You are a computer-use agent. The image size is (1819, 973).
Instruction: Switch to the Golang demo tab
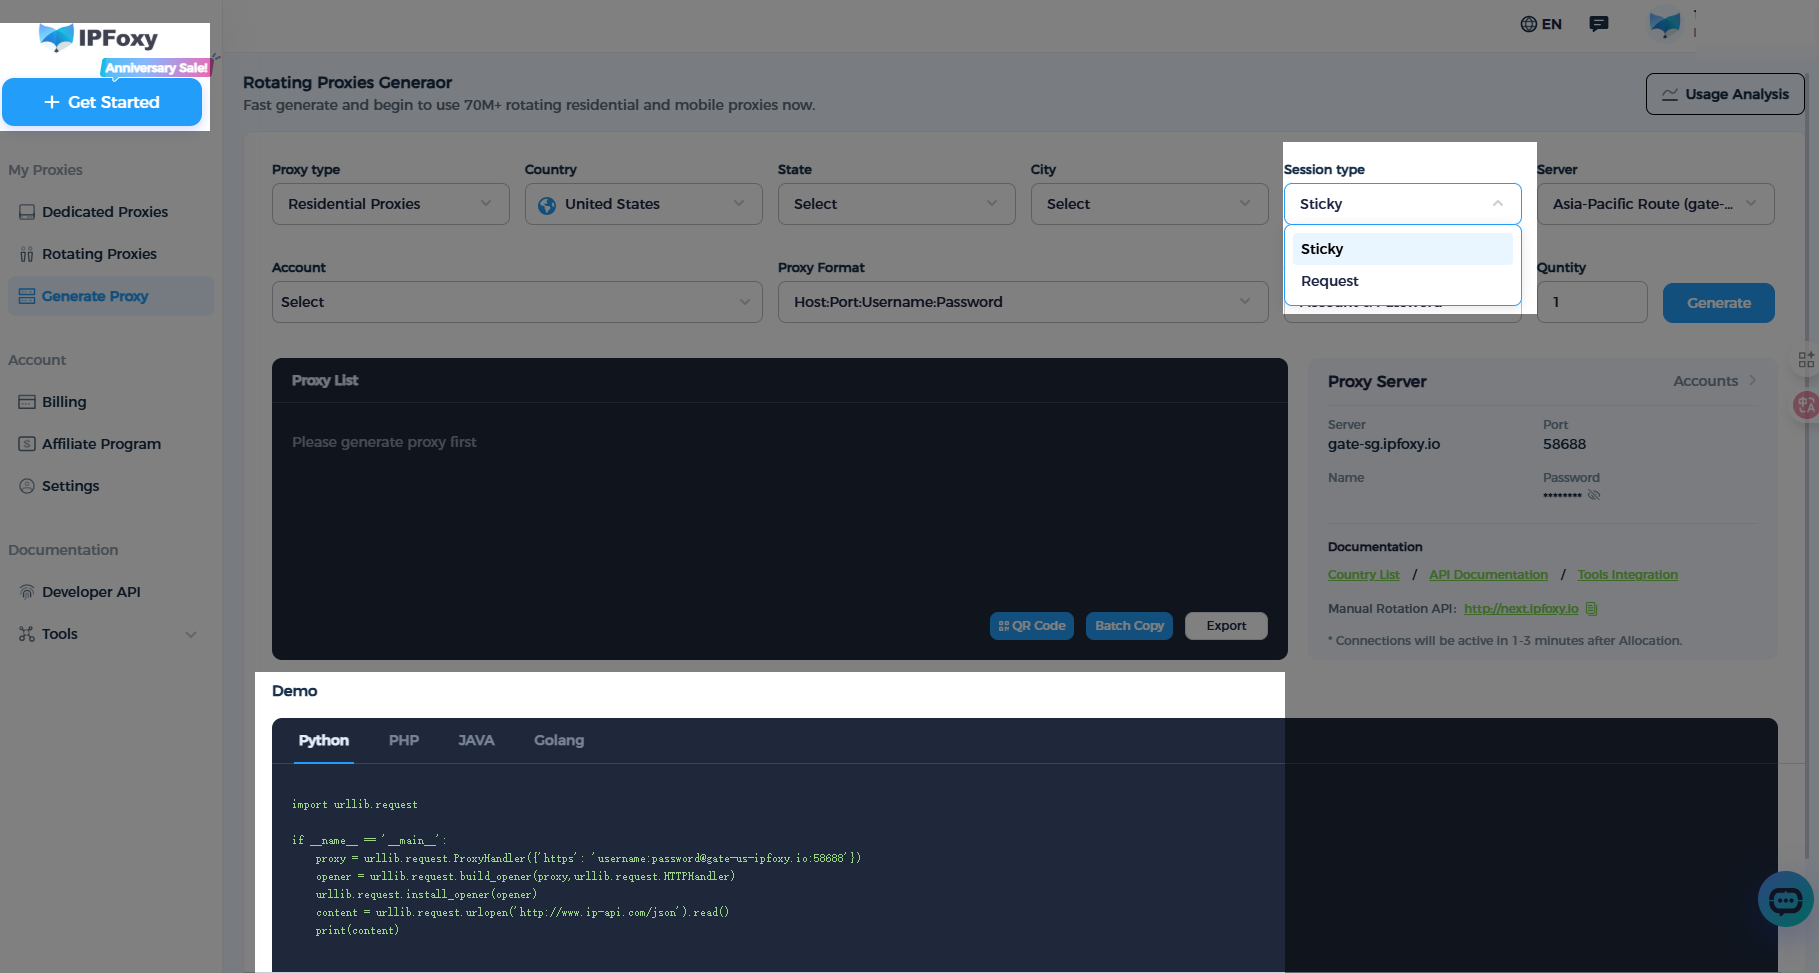(559, 741)
